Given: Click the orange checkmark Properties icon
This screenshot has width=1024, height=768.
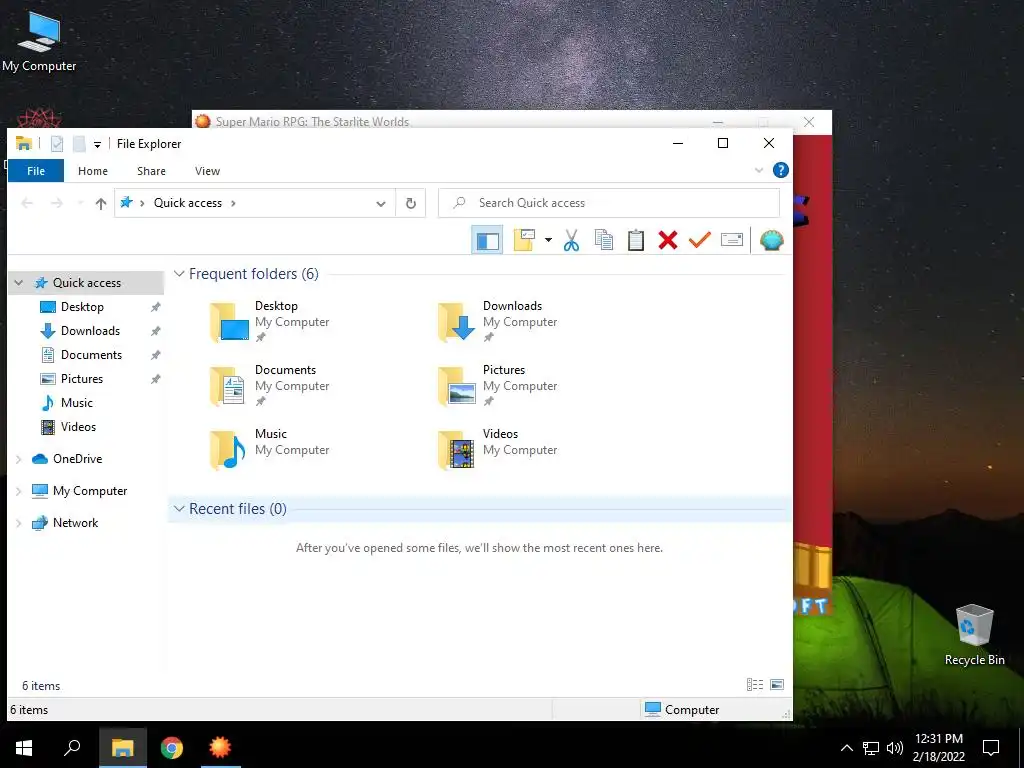Looking at the screenshot, I should coord(699,240).
